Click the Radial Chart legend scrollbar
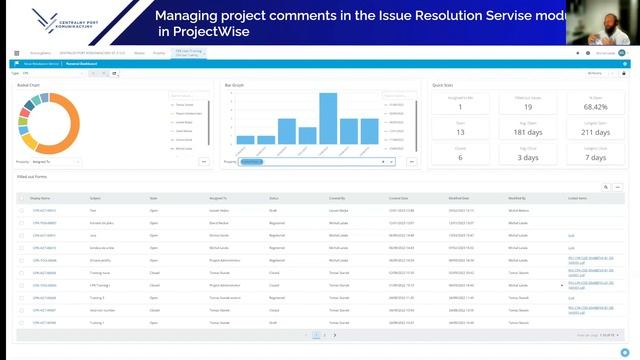Viewport: 640px width, 360px height. [x=209, y=122]
